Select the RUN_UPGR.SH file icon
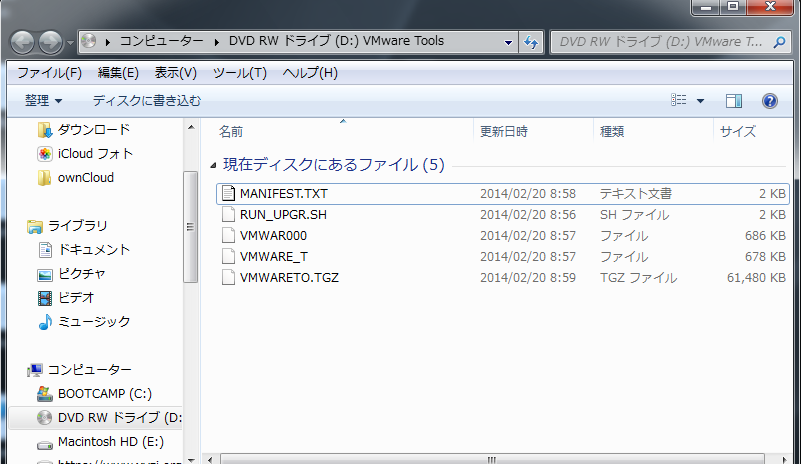Viewport: 801px width, 464px height. (x=228, y=215)
